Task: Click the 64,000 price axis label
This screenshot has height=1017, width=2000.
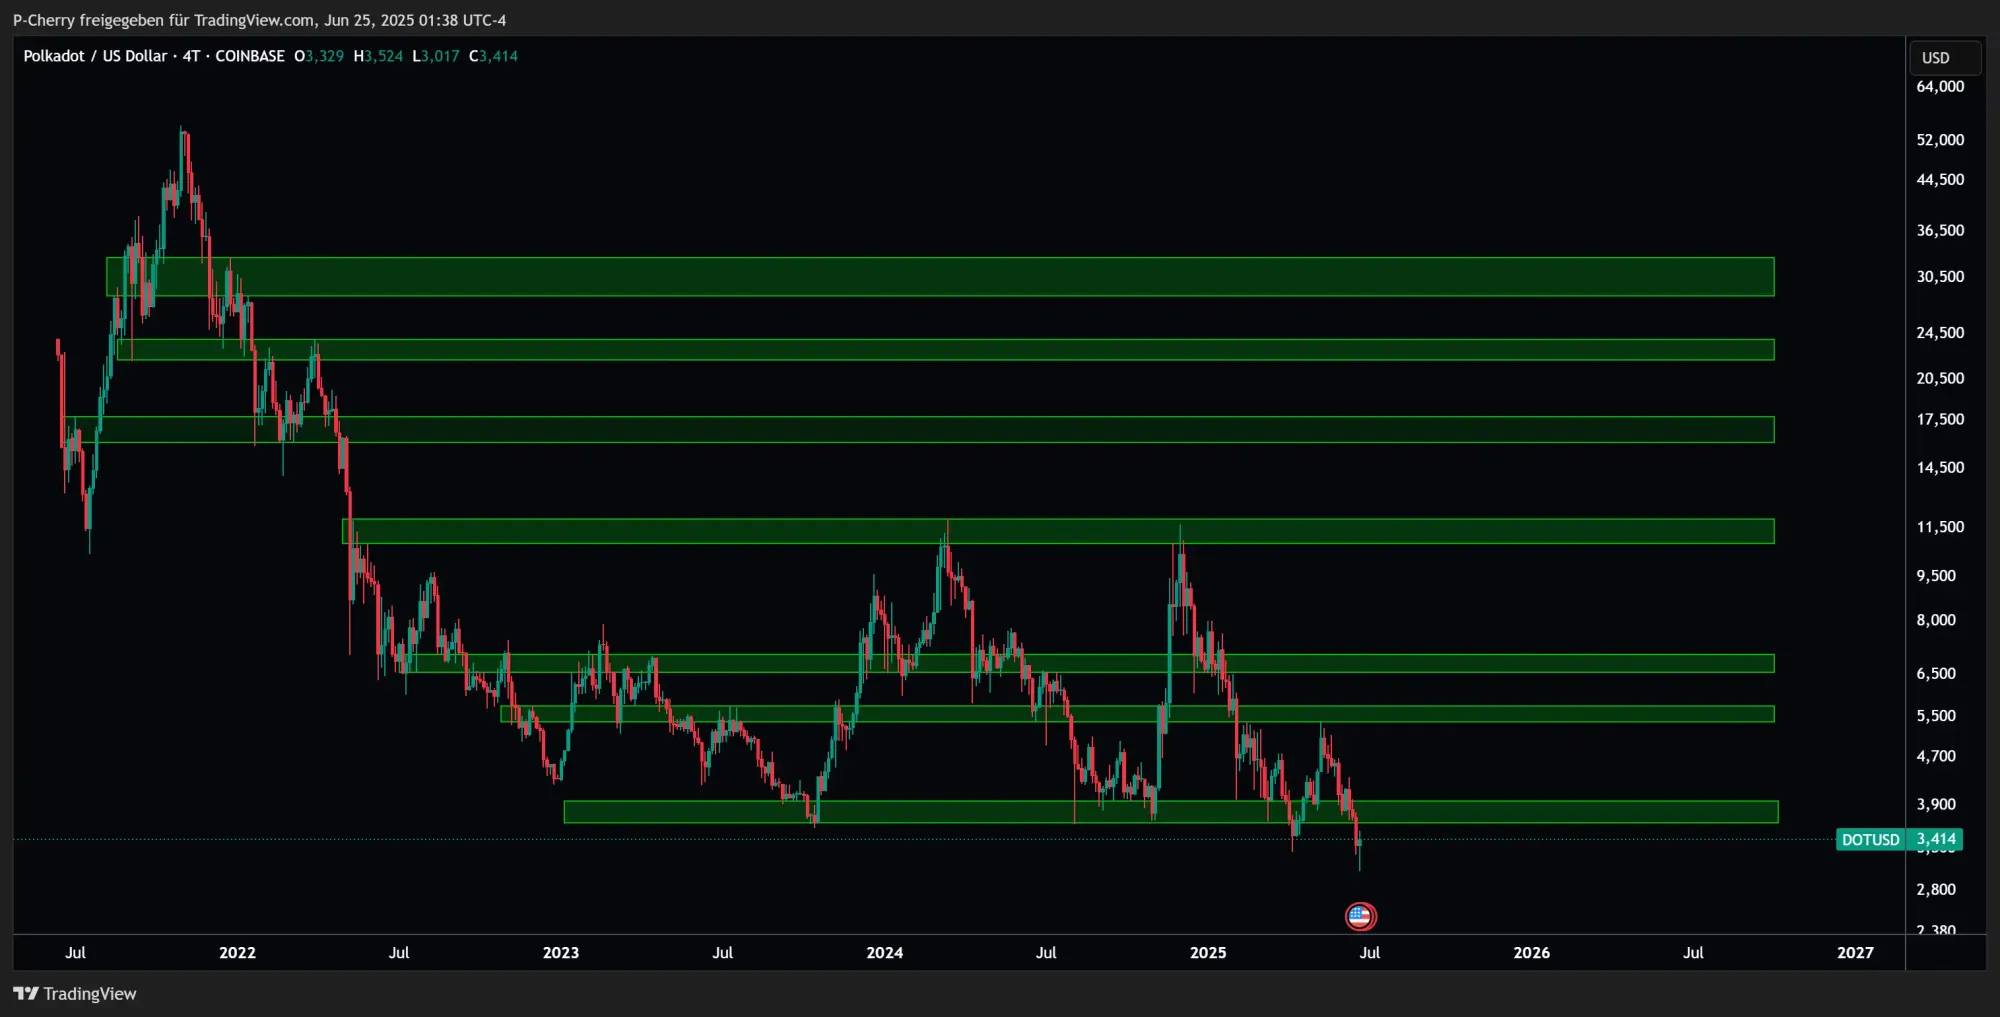Action: point(1940,87)
